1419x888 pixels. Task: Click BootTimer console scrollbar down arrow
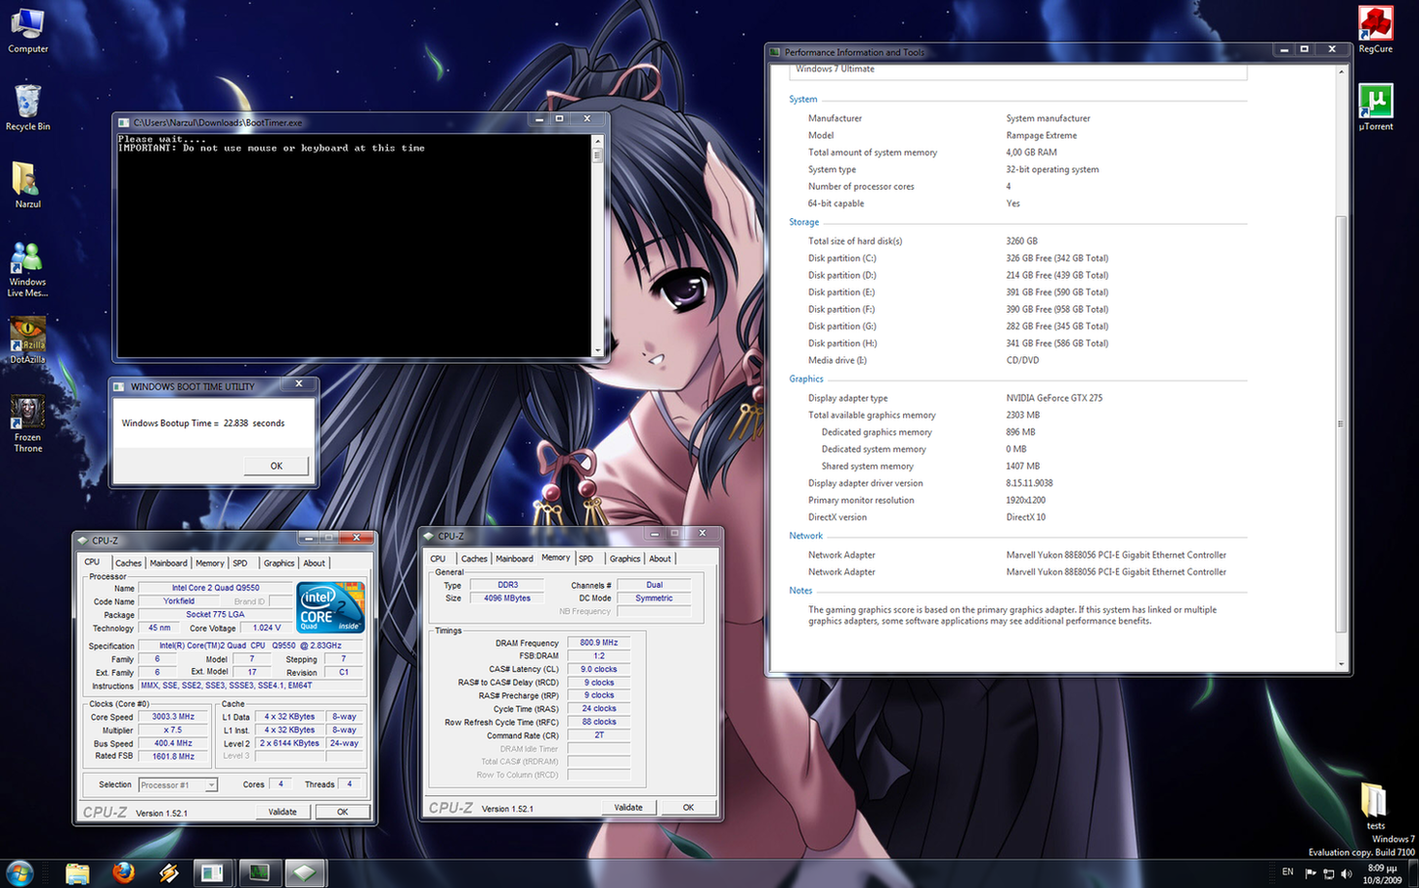tap(598, 350)
